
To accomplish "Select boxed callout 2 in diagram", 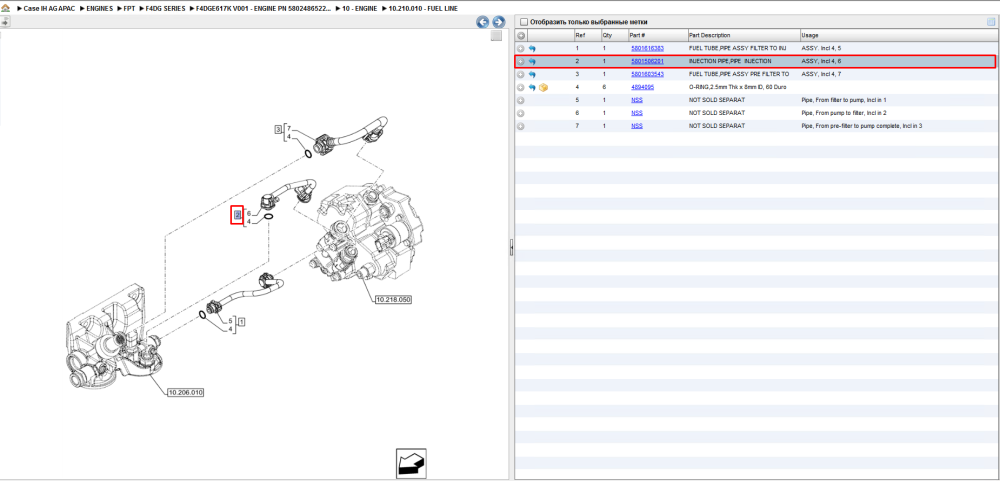I will coord(237,215).
